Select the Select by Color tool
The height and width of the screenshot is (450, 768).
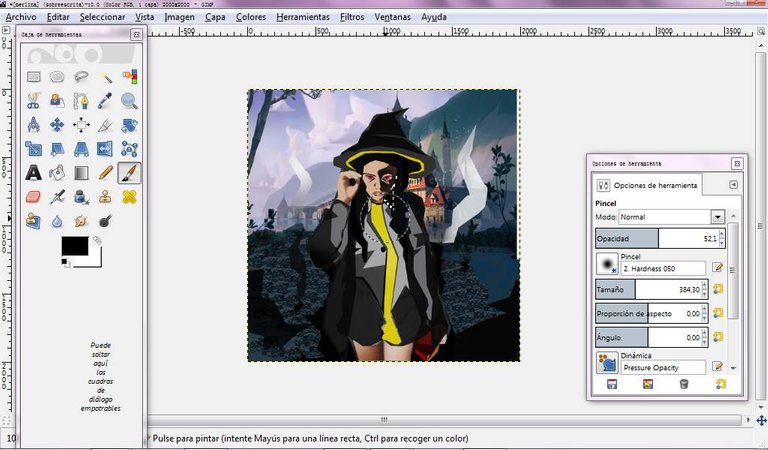tap(129, 77)
